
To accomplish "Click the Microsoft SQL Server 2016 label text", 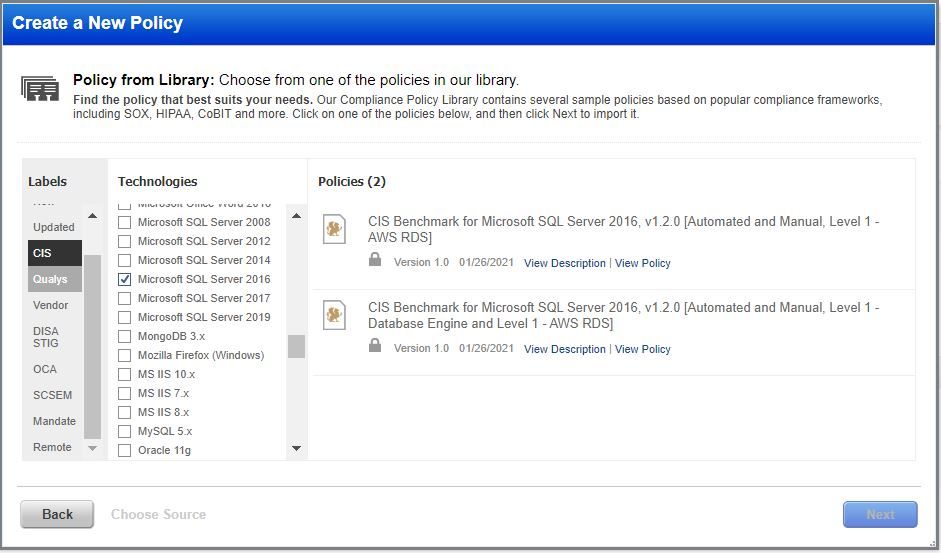I will [x=204, y=279].
